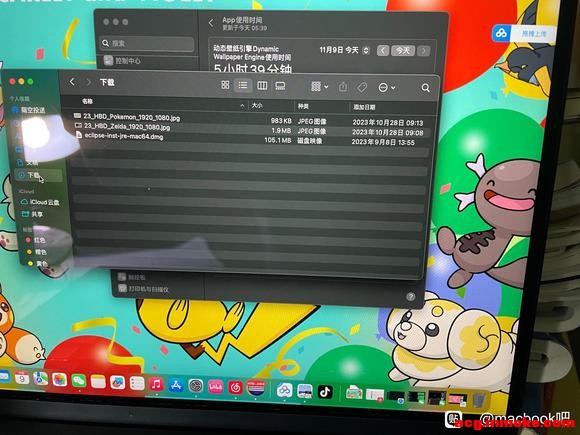Open the group-by dropdown in Finder toolbar
The image size is (580, 435).
(320, 87)
